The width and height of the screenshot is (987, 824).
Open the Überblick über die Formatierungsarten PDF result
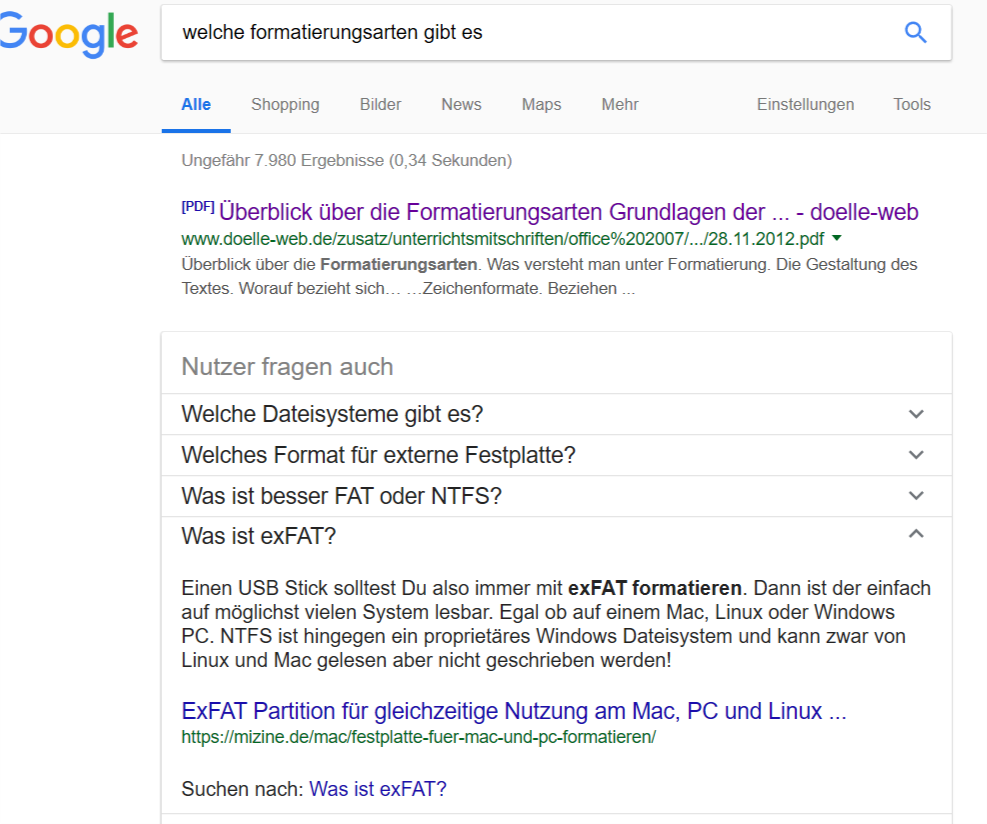[568, 212]
